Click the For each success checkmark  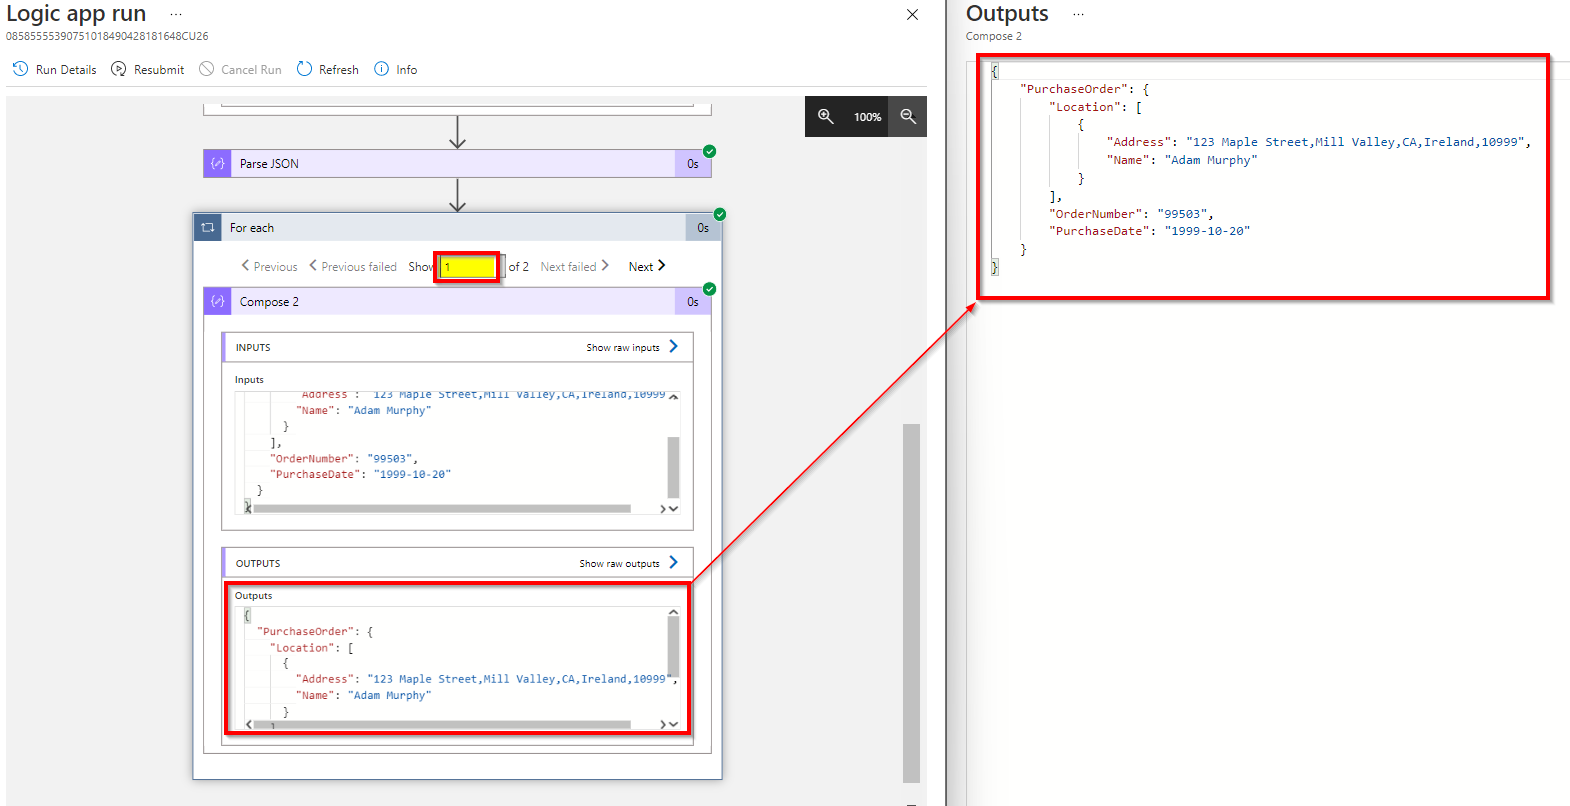pos(720,215)
